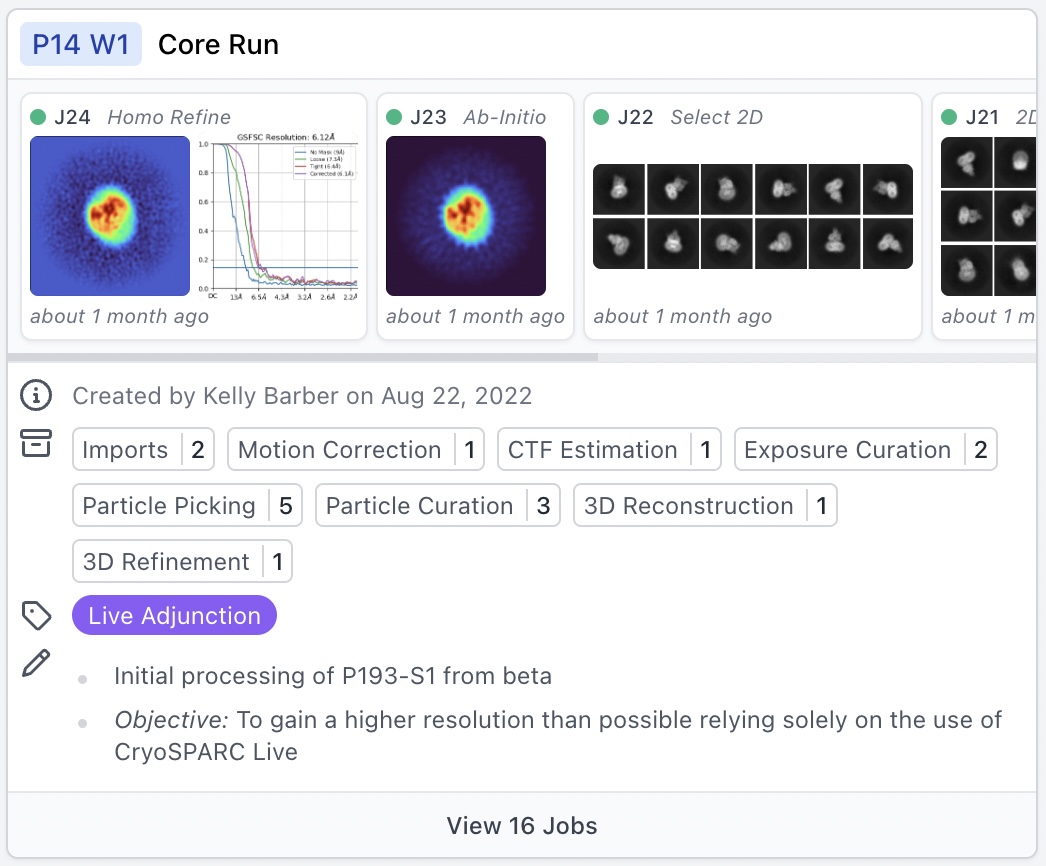
Task: Click J22 green status dot
Action: [x=601, y=117]
